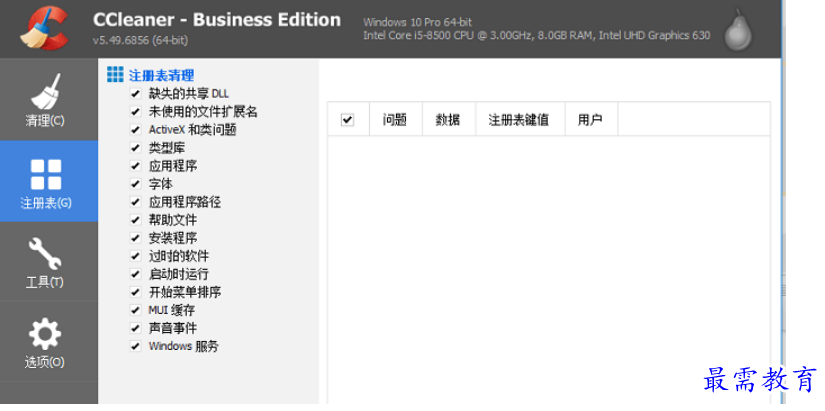Viewport: 825px width, 411px height.
Task: Click the 启动时运行 label
Action: pyautogui.click(x=179, y=274)
